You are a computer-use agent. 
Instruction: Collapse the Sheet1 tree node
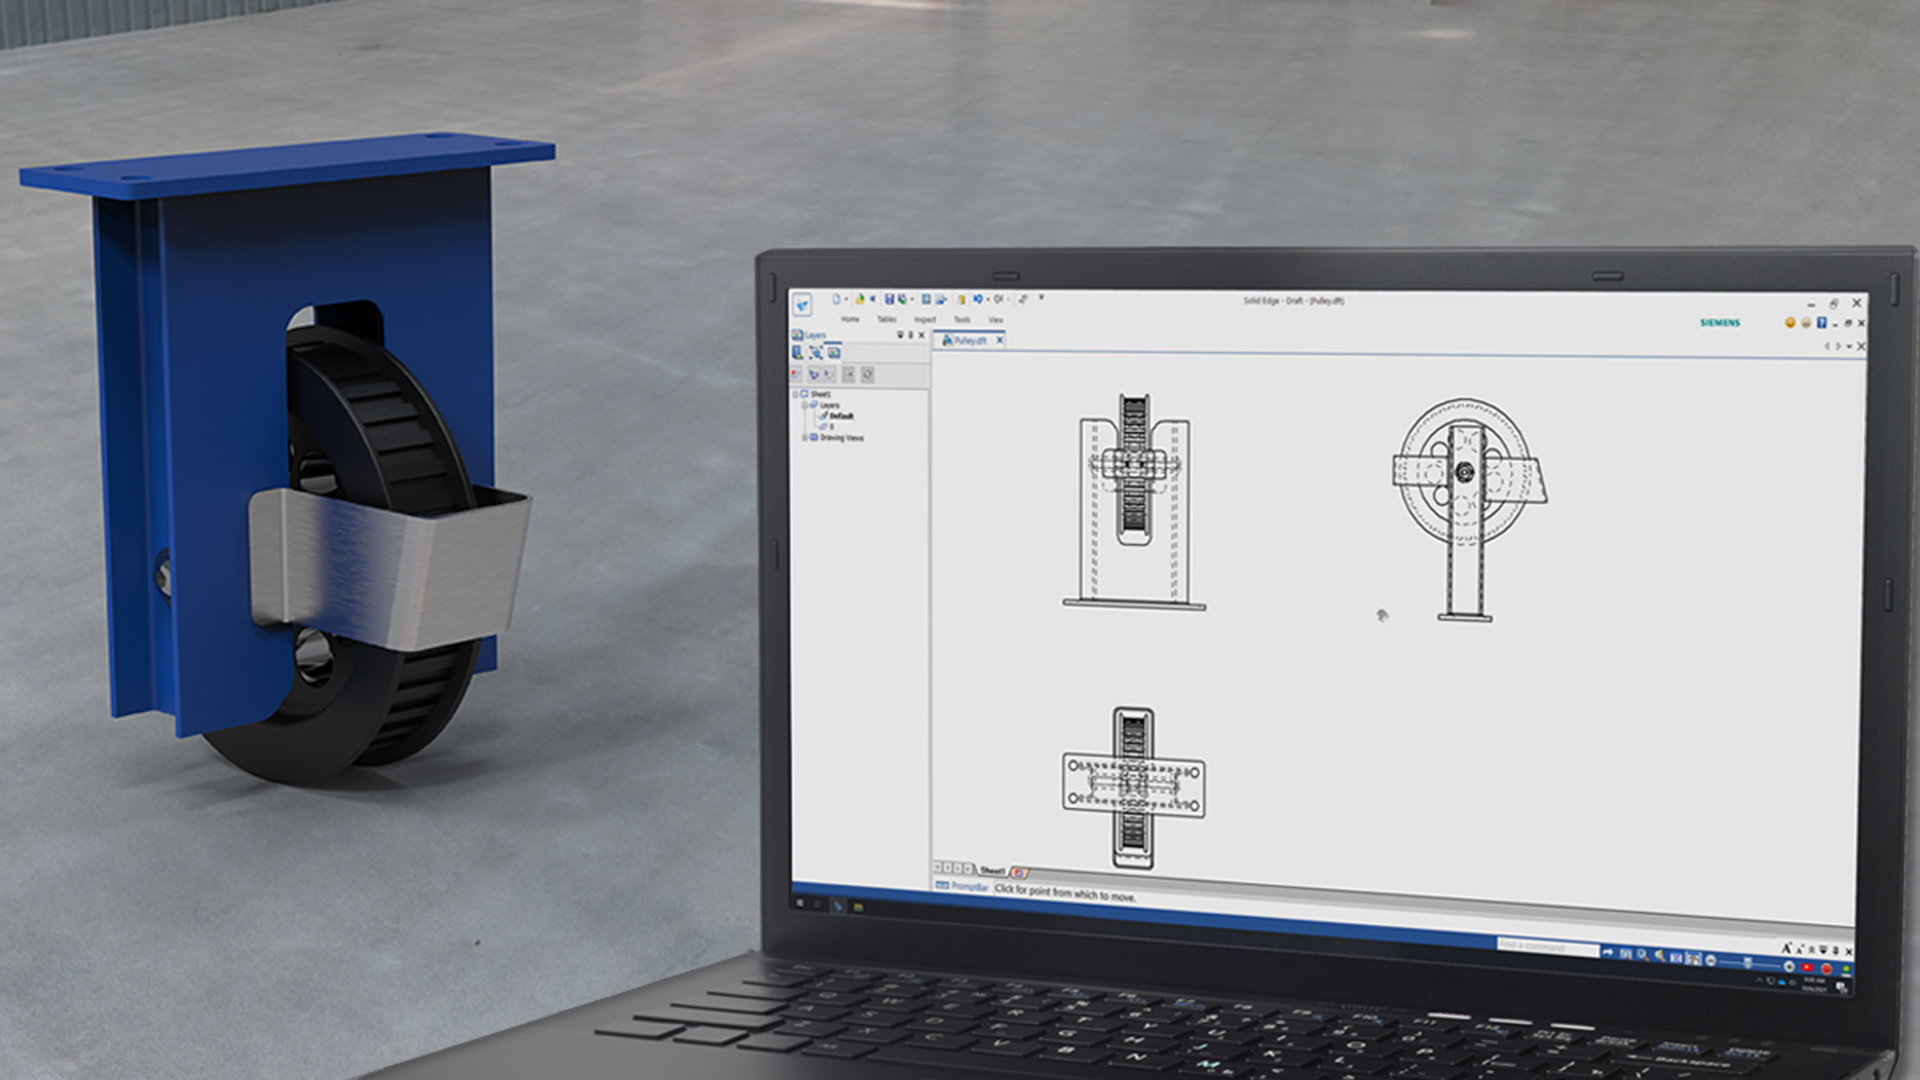(x=795, y=395)
